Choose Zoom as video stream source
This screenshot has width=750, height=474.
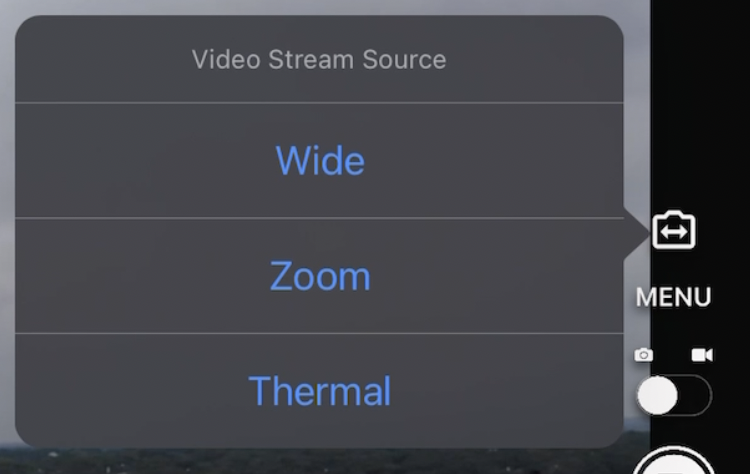[320, 276]
